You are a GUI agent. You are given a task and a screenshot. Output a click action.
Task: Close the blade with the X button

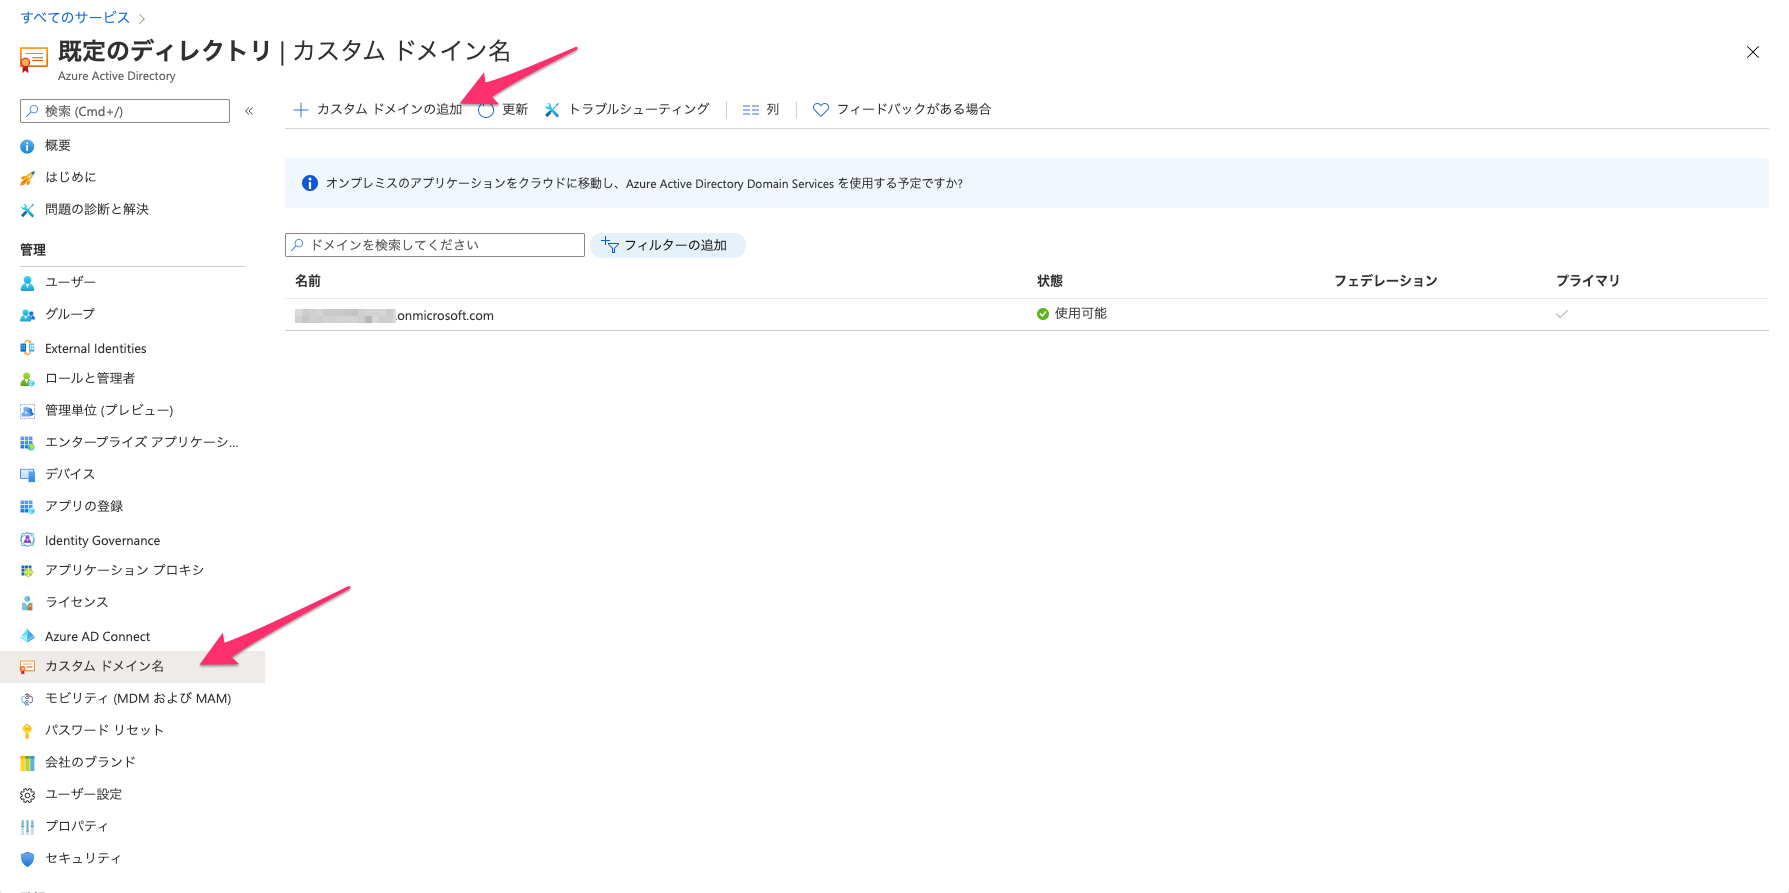click(1753, 52)
